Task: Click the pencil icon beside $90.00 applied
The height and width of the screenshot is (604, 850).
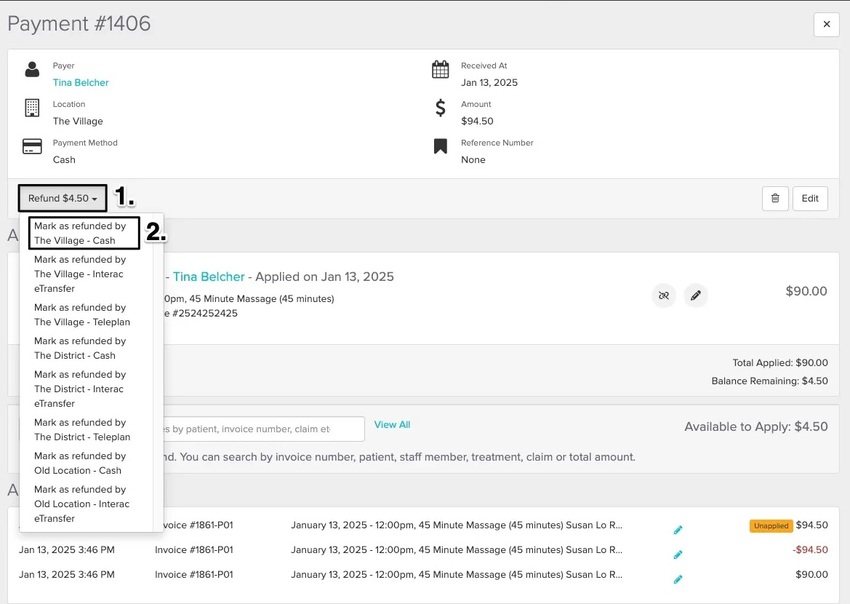Action: tap(696, 295)
